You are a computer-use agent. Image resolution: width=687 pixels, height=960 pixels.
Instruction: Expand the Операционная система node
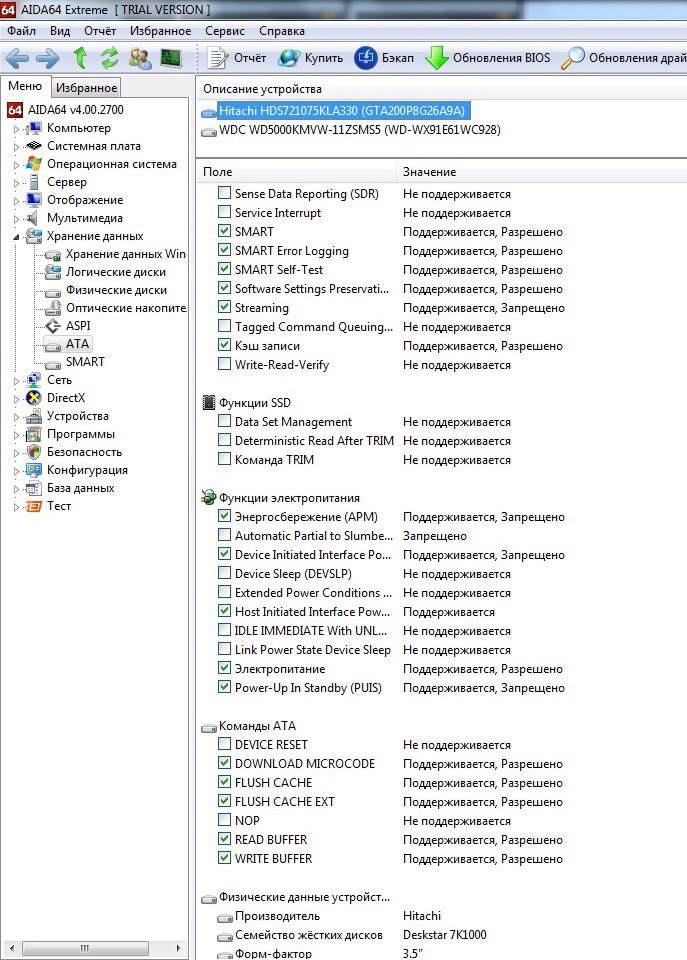(17, 165)
